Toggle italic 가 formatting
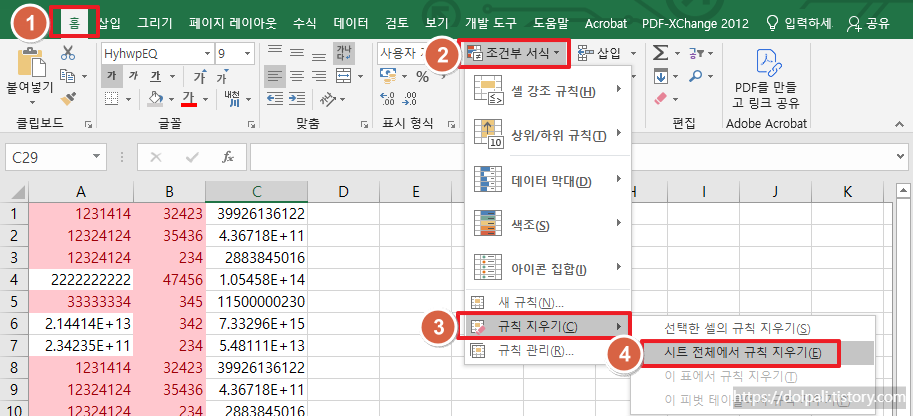This screenshot has width=913, height=416. [133, 76]
